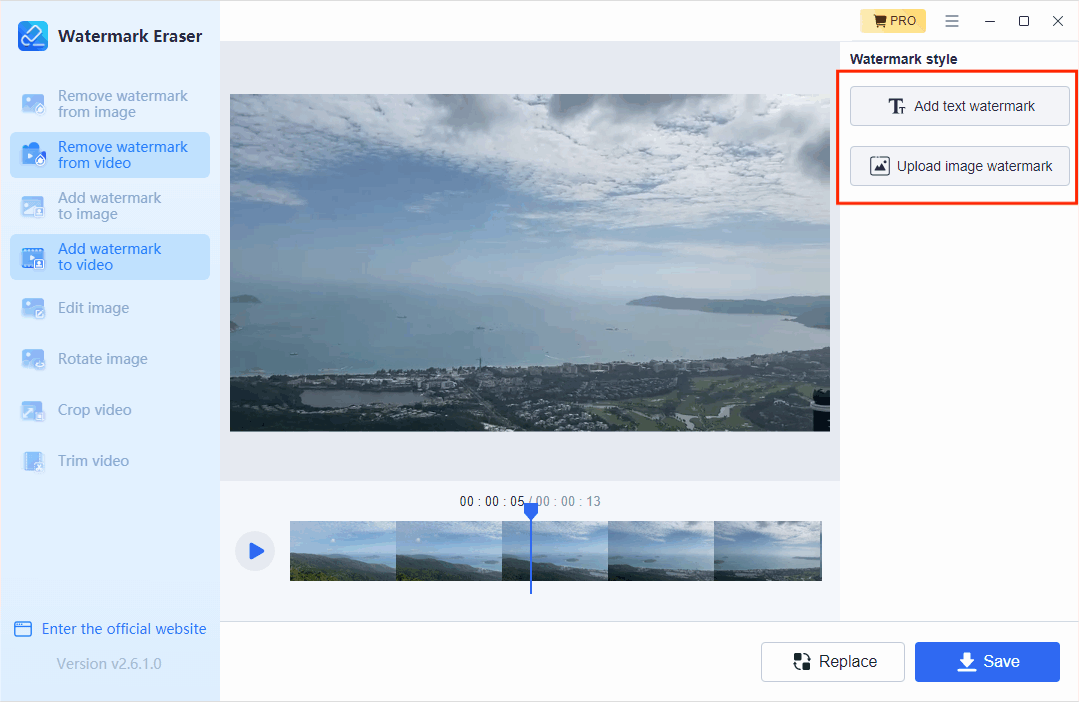Click the Crop video sidebar icon
Viewport: 1079px width, 702px height.
pos(33,410)
